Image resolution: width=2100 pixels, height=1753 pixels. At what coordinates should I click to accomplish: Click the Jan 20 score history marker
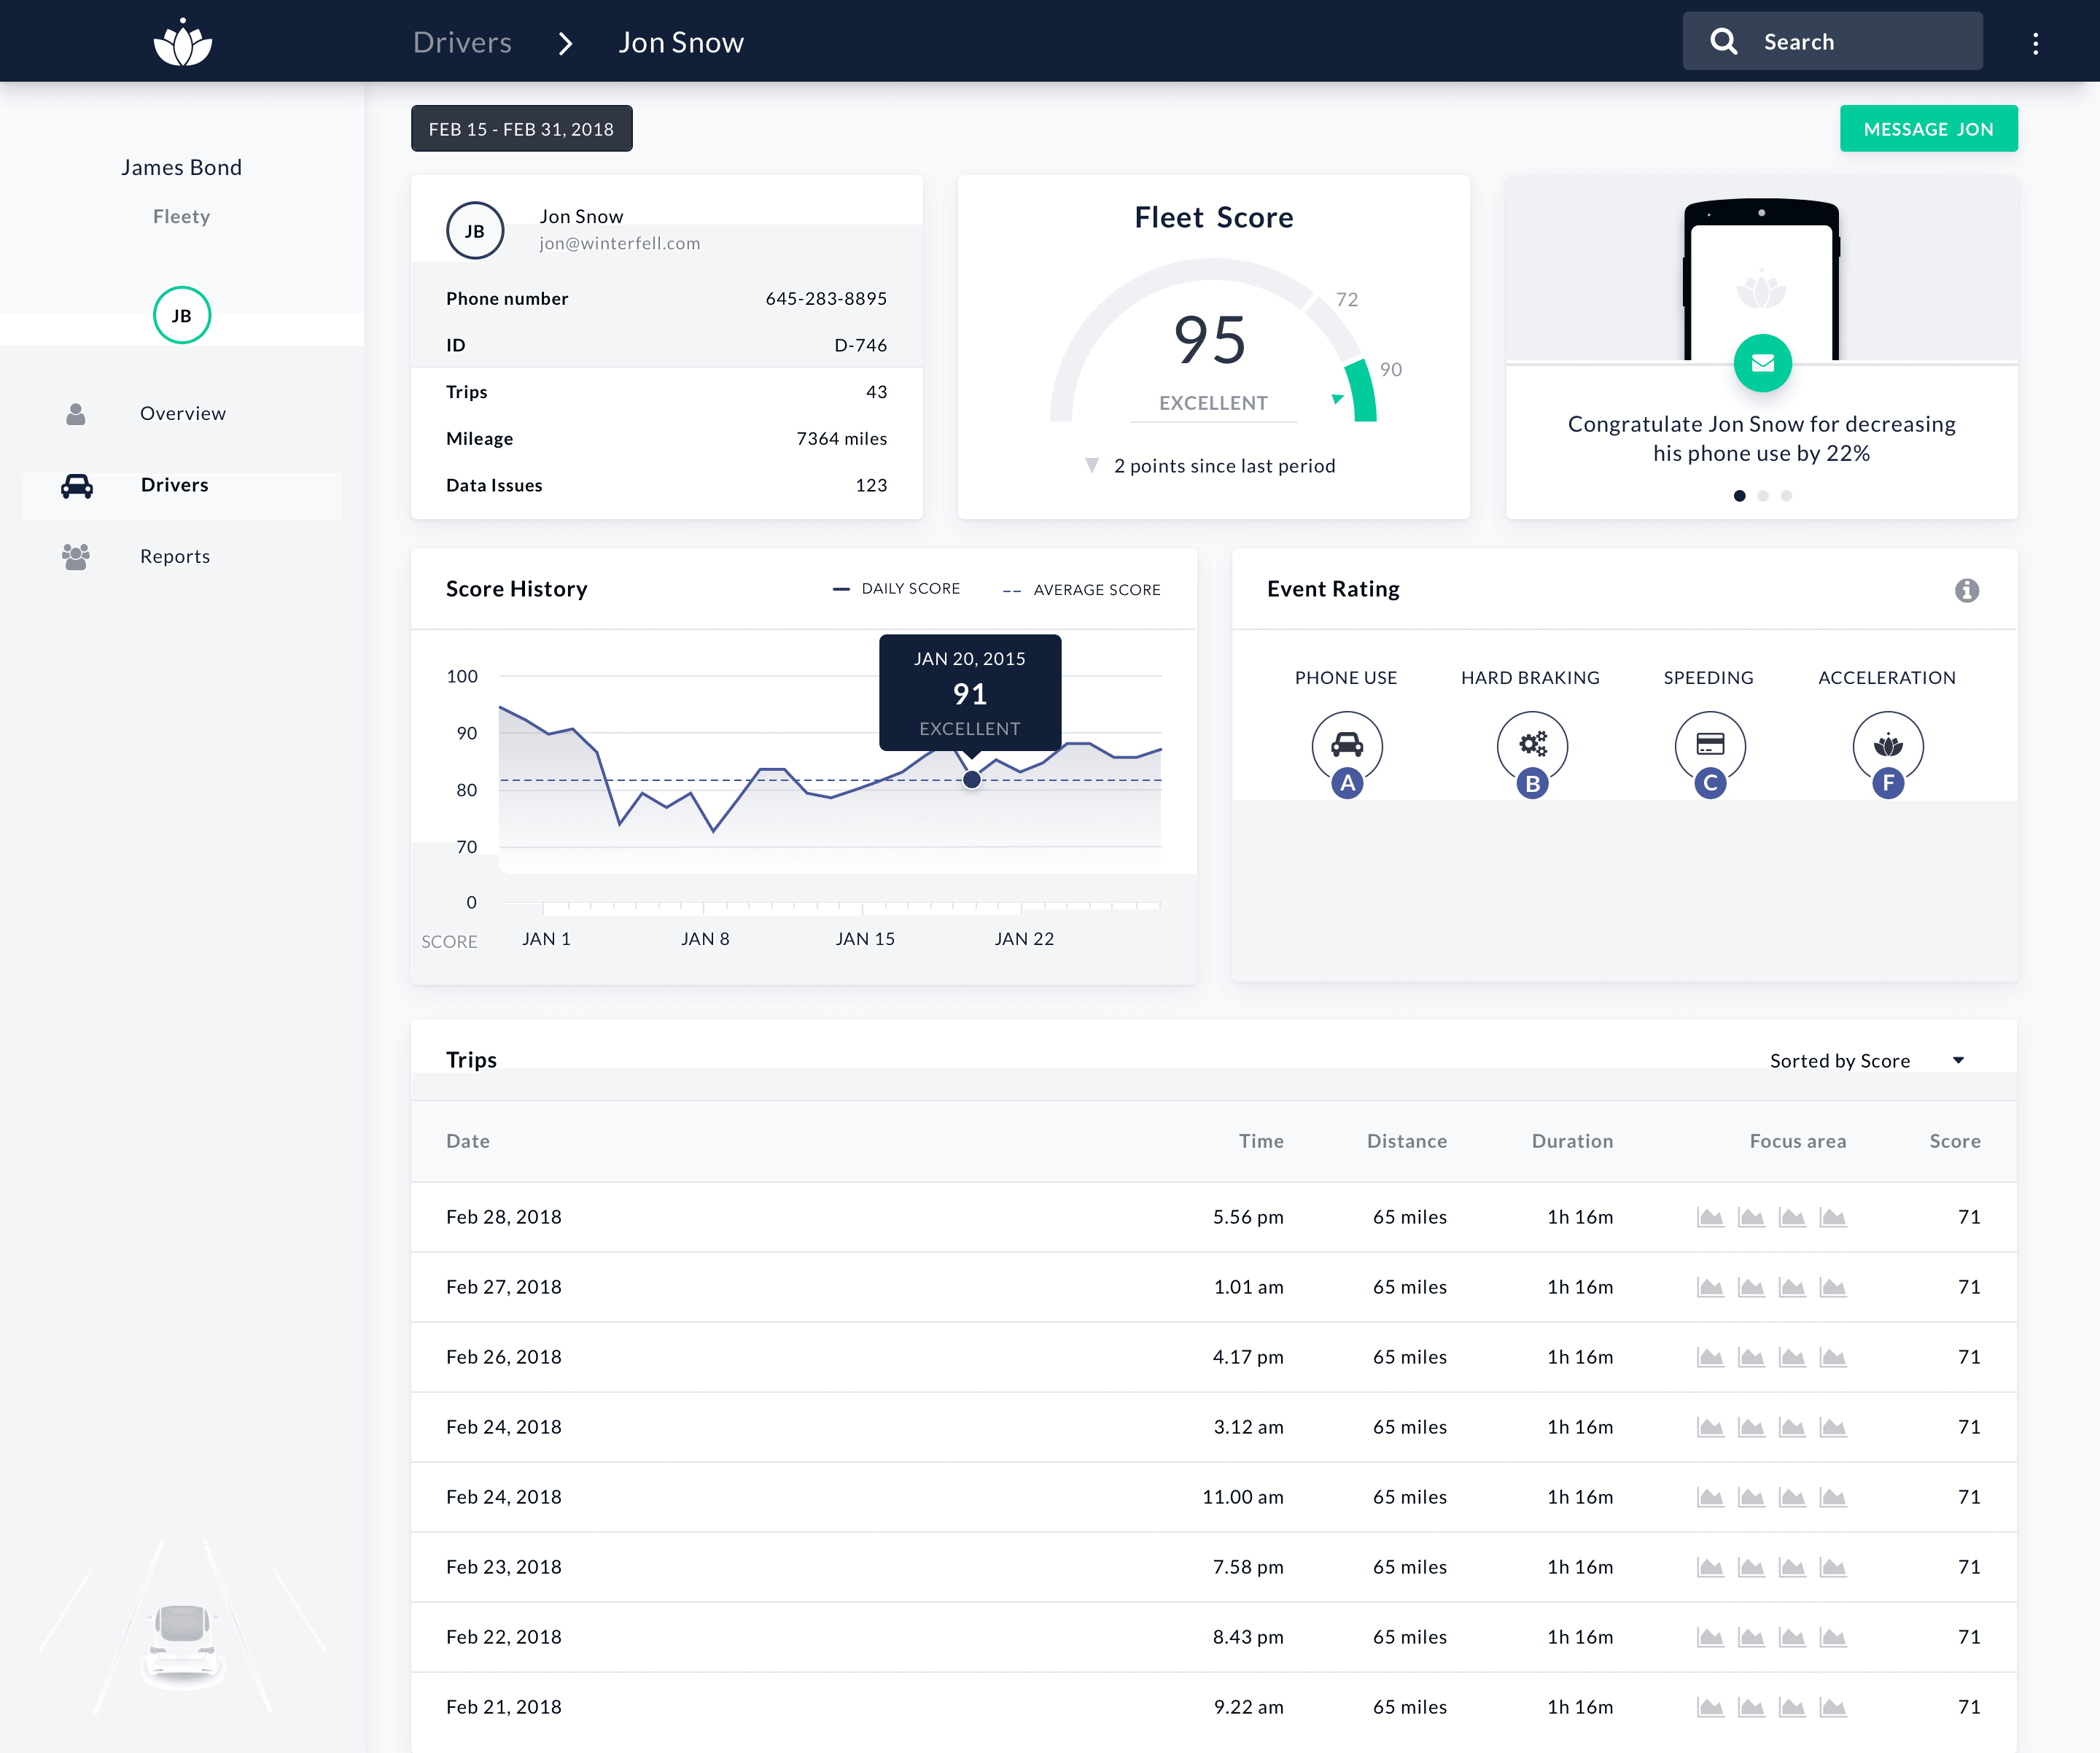point(971,780)
